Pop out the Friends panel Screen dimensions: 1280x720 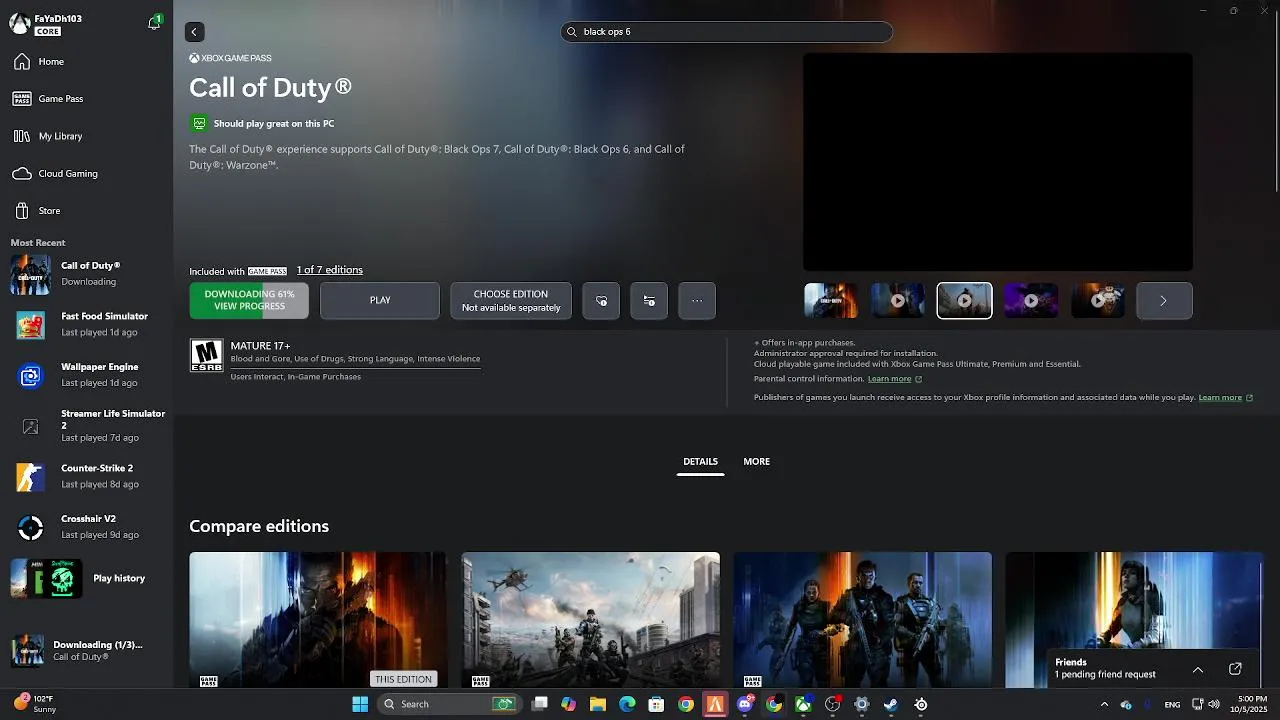pos(1235,669)
